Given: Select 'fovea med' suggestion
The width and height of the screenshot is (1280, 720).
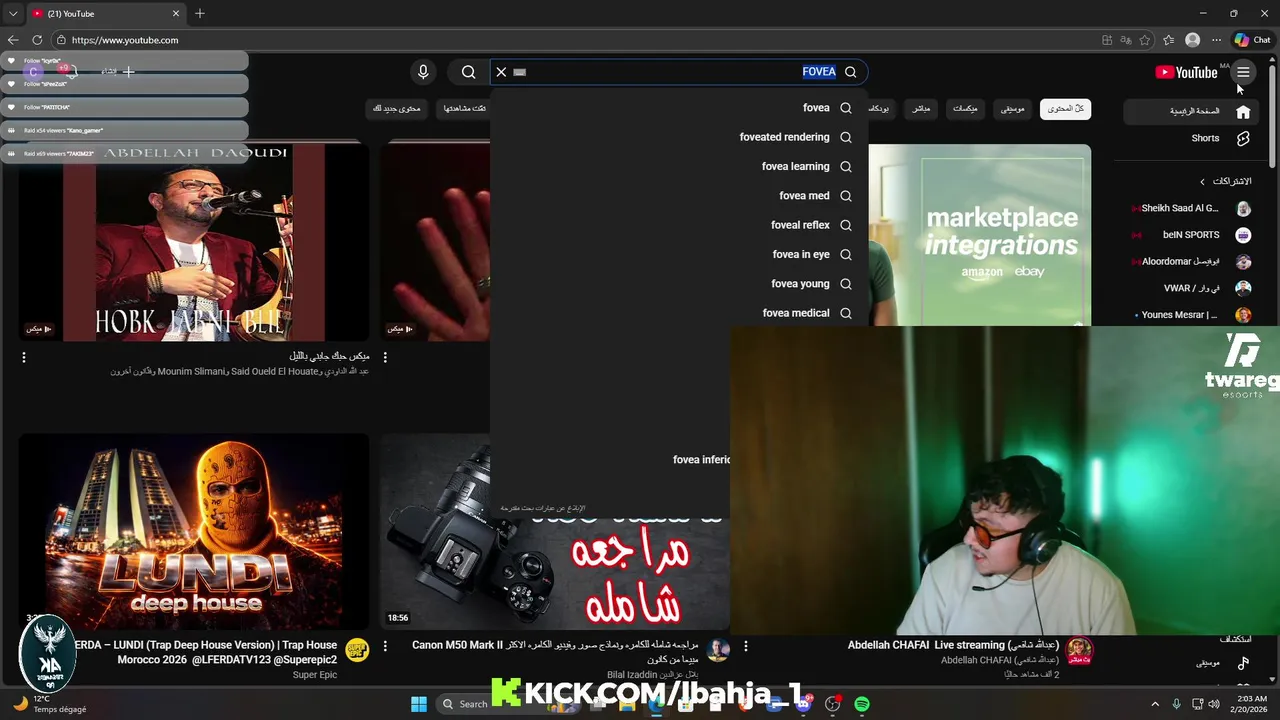Looking at the screenshot, I should click(679, 196).
